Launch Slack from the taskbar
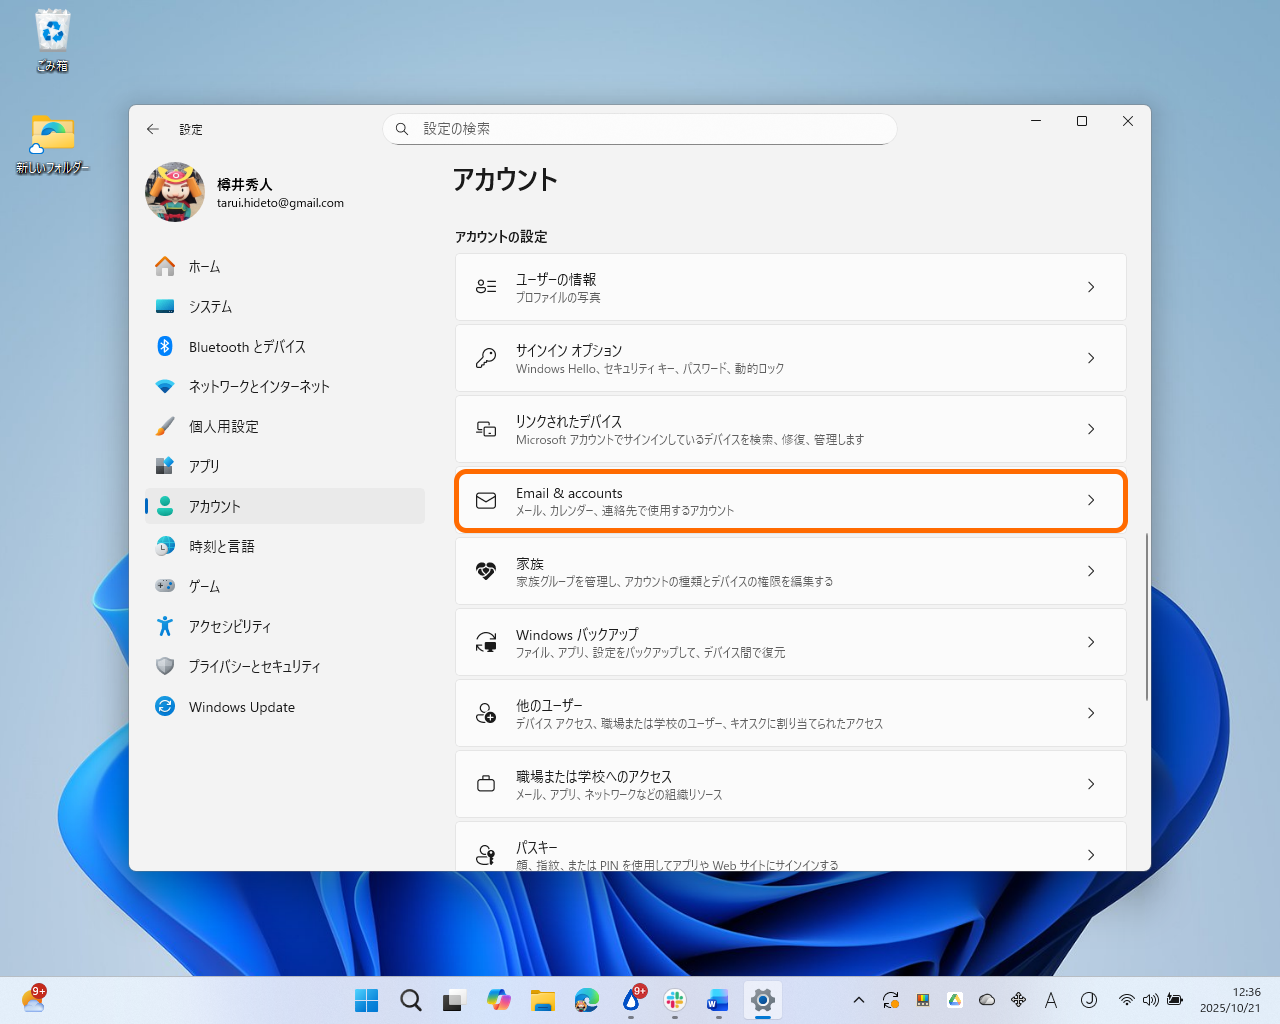Screen dimensions: 1280x1024 (675, 1000)
